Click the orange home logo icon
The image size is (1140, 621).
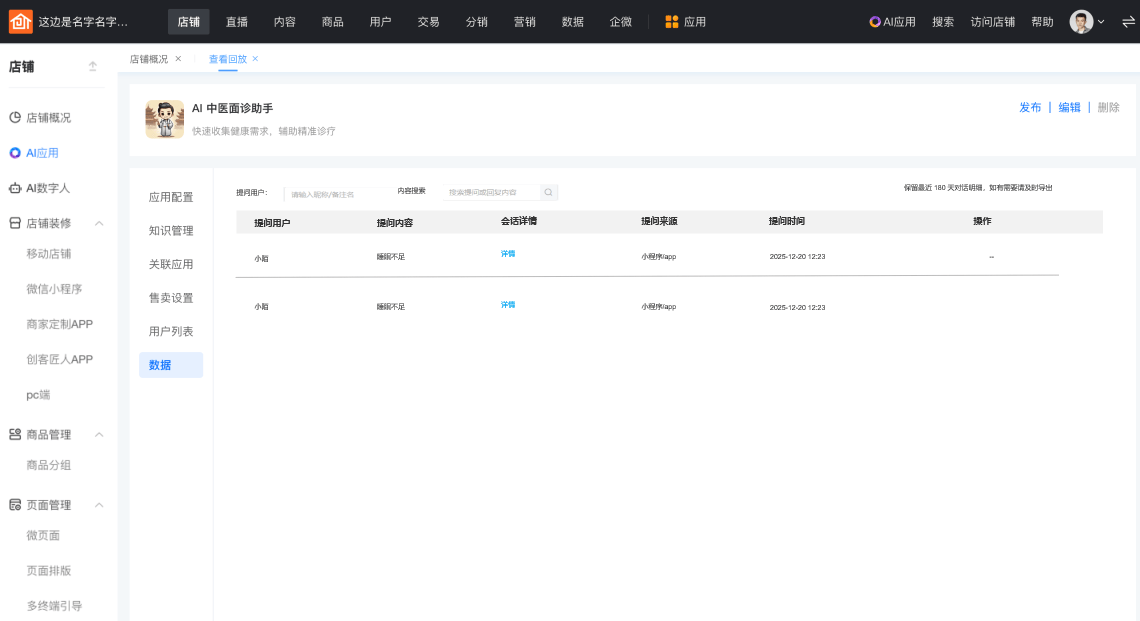(20, 21)
